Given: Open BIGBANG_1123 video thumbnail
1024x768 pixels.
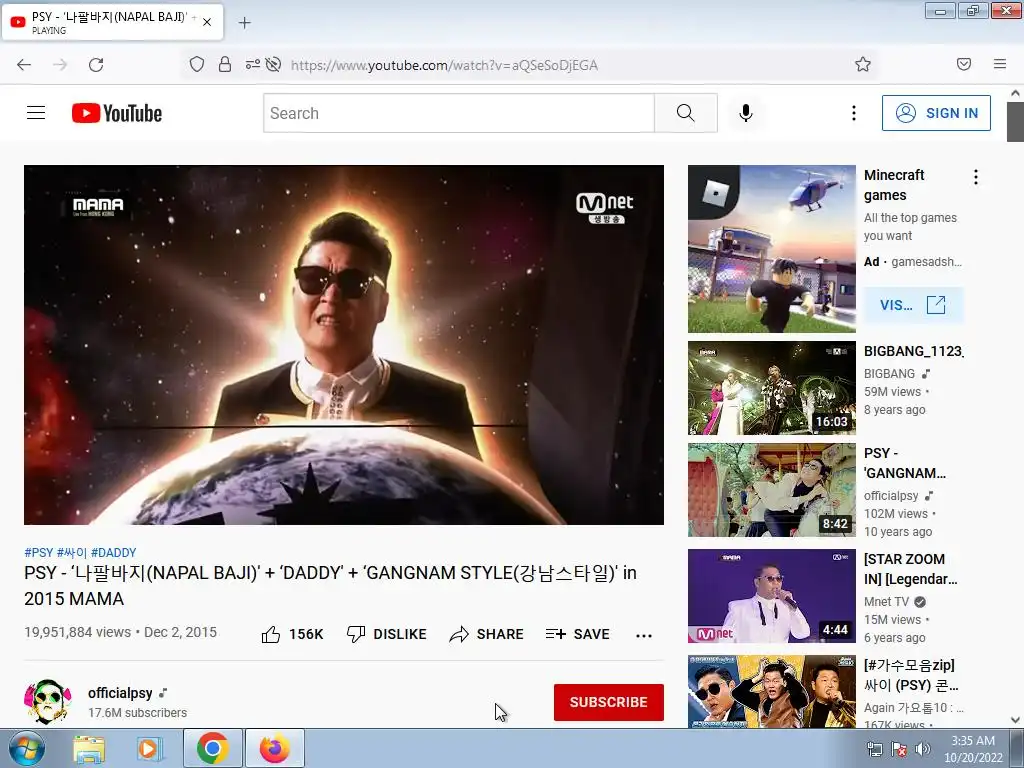Looking at the screenshot, I should click(772, 388).
